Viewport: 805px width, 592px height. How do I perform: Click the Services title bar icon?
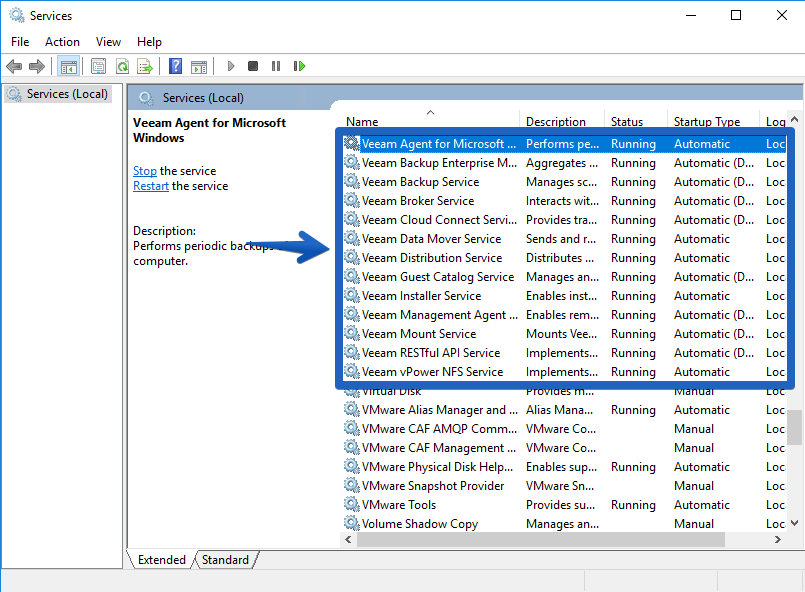click(x=17, y=15)
